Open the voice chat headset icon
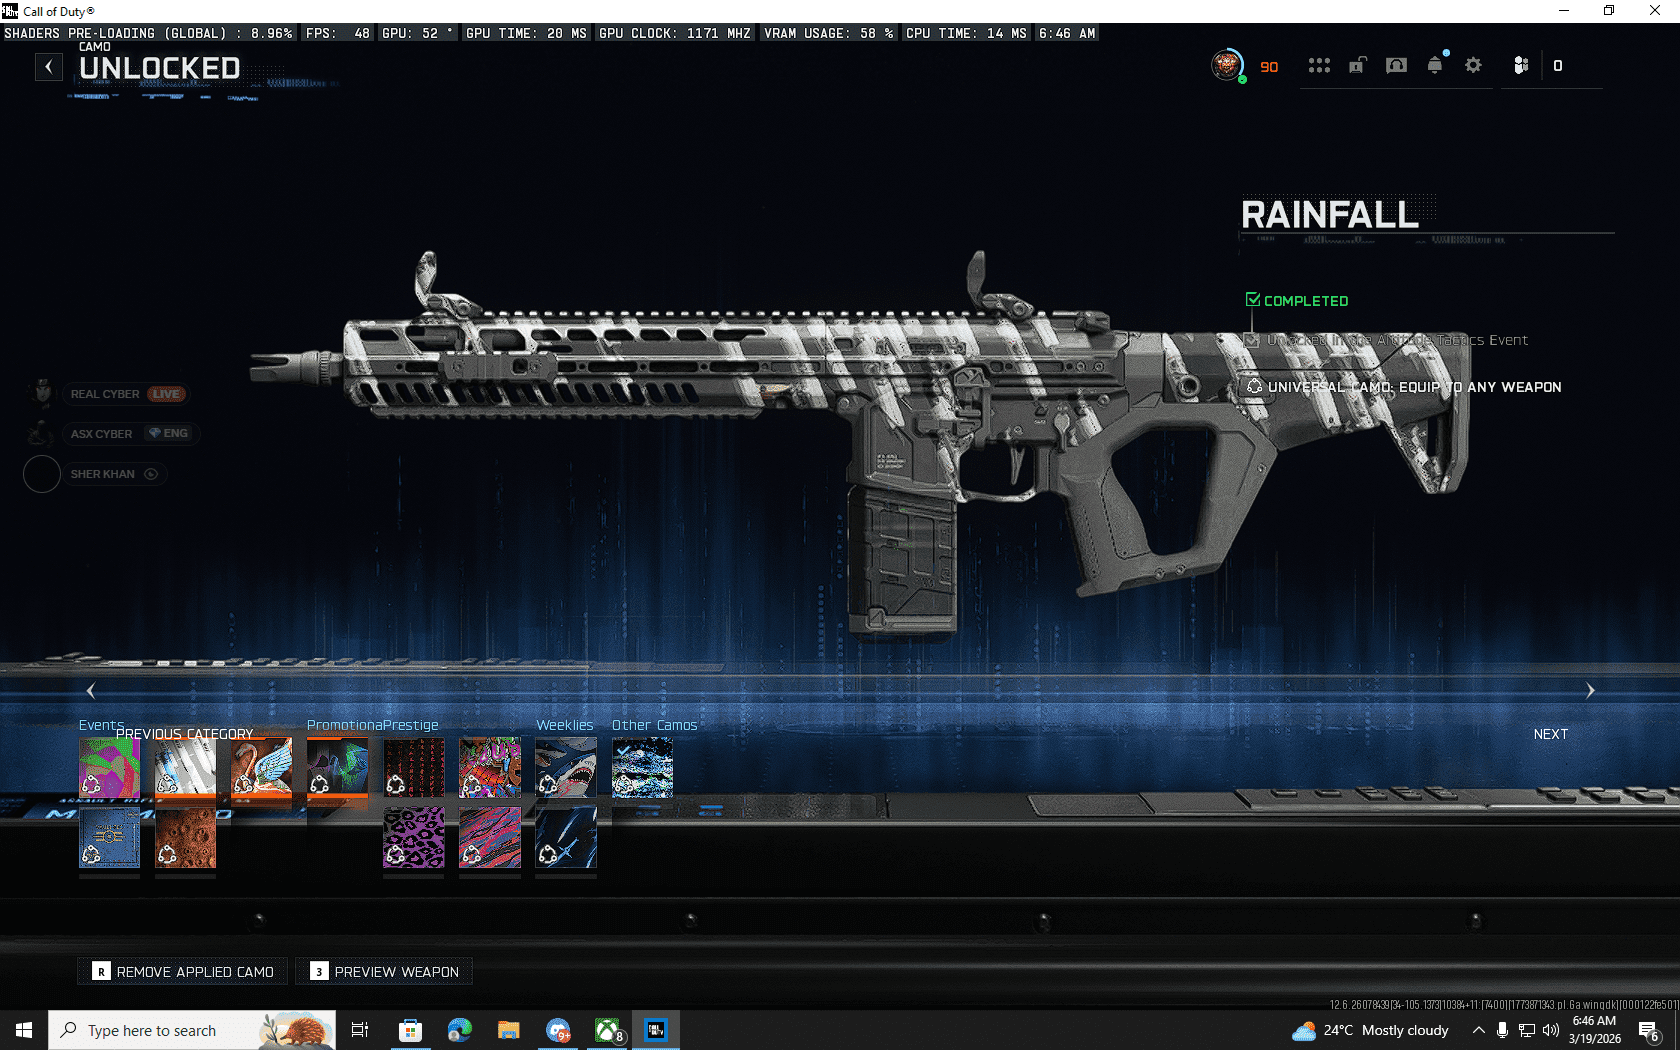This screenshot has width=1680, height=1050. coord(1396,66)
